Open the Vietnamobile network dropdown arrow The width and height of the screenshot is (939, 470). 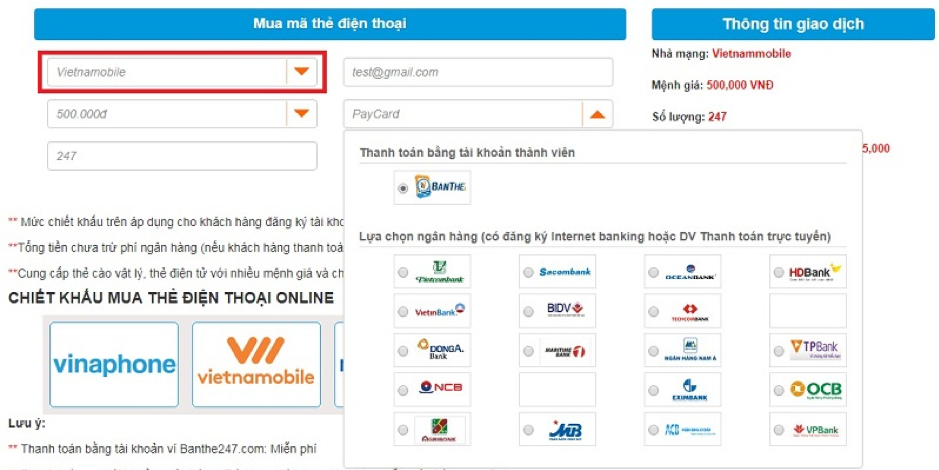click(x=301, y=72)
